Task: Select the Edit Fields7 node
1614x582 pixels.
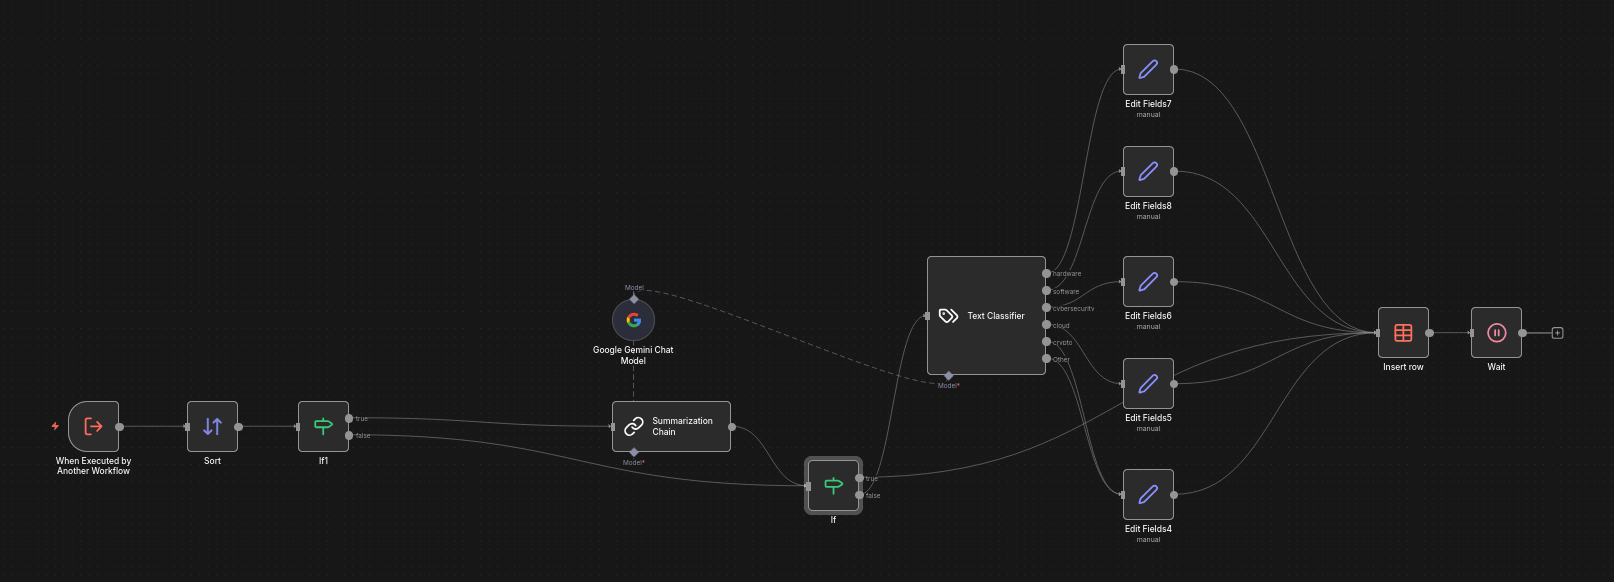Action: point(1148,69)
